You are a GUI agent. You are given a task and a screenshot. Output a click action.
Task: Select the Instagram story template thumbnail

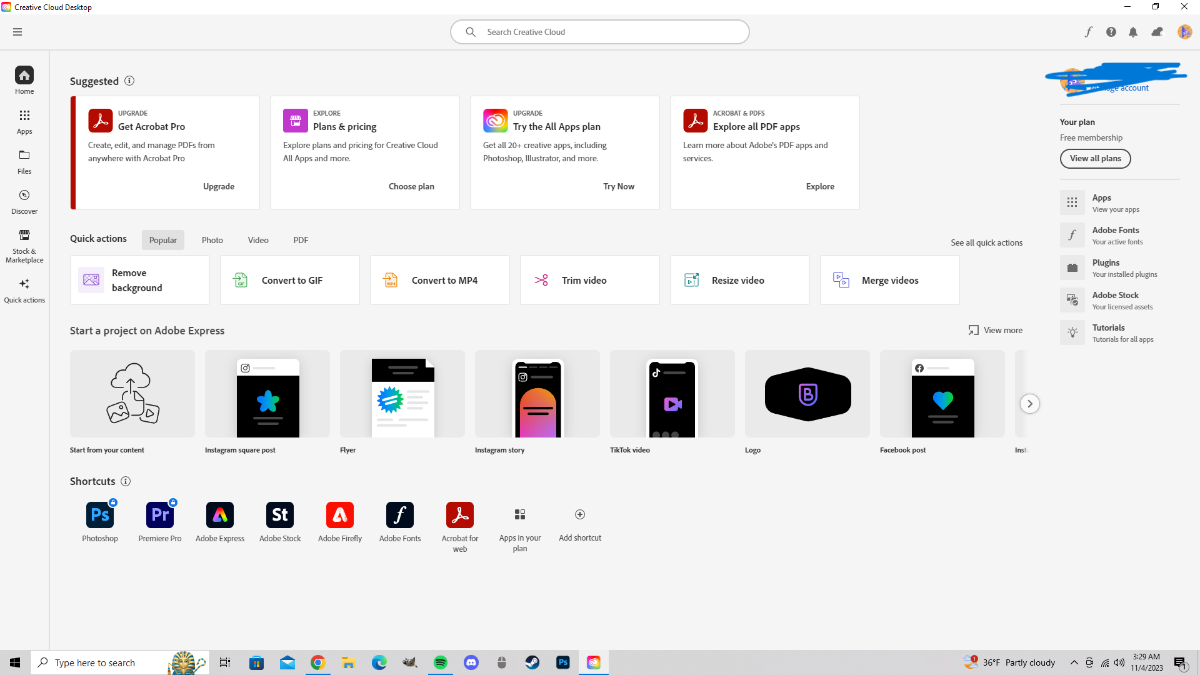(x=537, y=394)
